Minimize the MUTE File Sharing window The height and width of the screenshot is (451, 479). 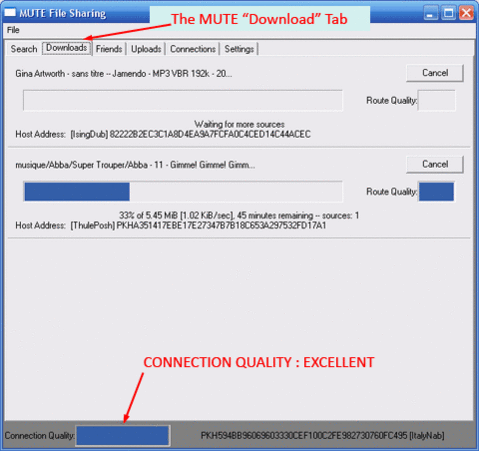(431, 13)
